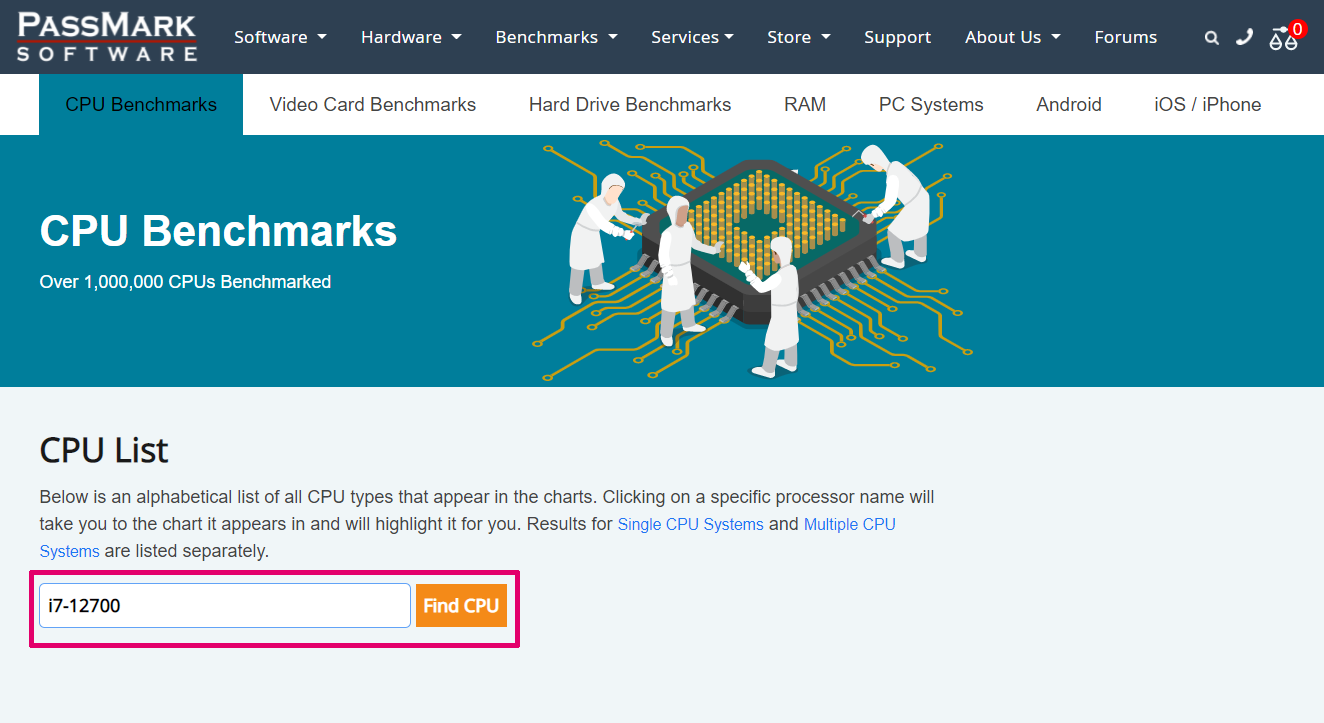Open the compare scales cart icon
This screenshot has height=723, width=1324.
(1286, 36)
